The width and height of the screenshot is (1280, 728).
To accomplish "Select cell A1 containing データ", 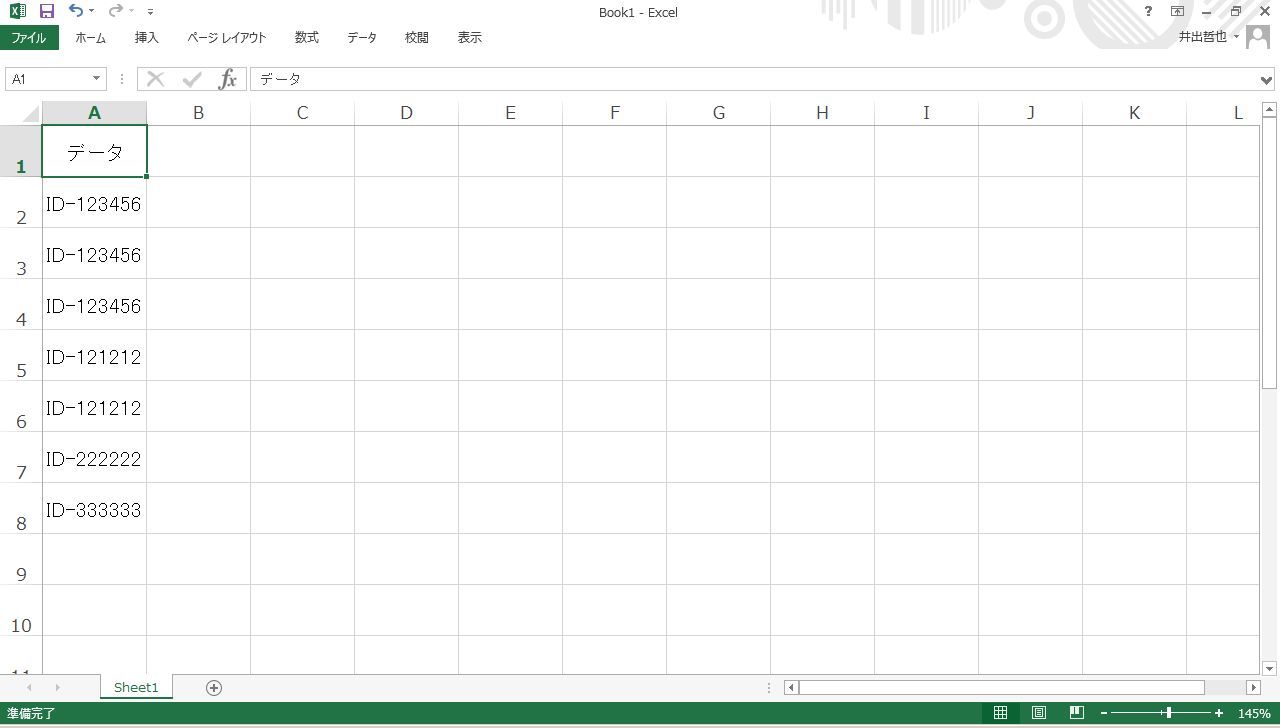I will 94,151.
